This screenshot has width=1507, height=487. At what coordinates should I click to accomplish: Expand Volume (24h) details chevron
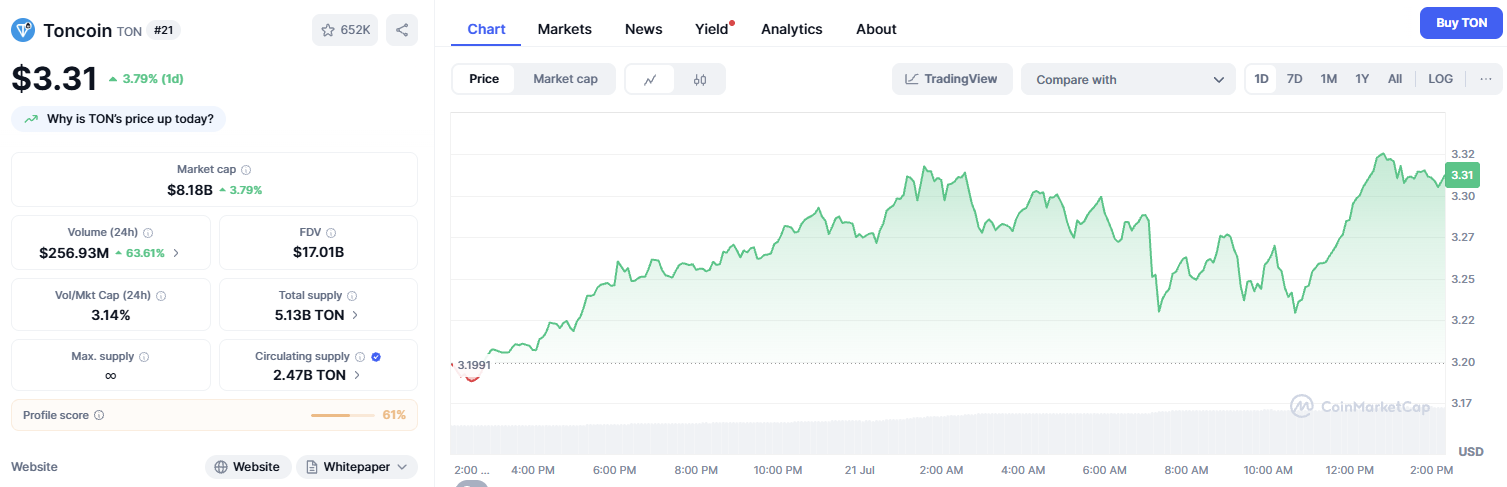177,253
